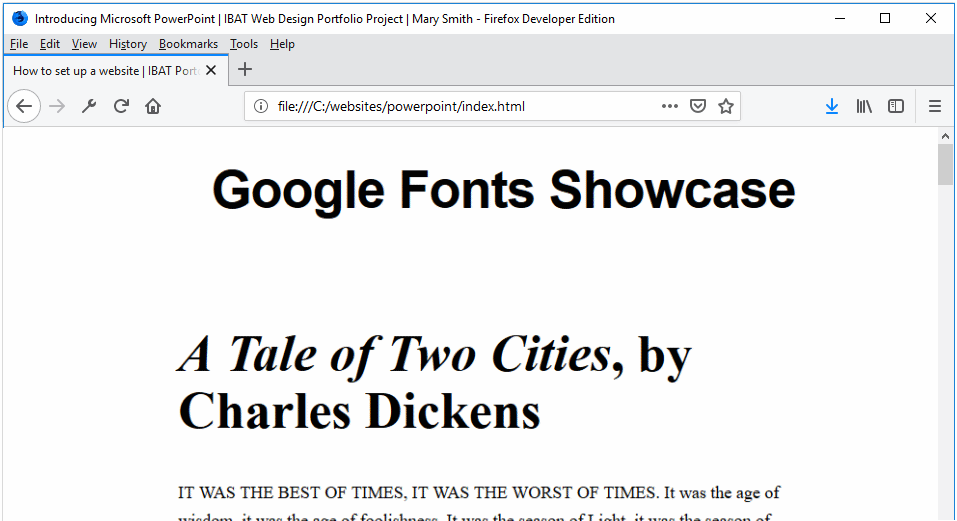Close the Firefox window

[x=931, y=18]
